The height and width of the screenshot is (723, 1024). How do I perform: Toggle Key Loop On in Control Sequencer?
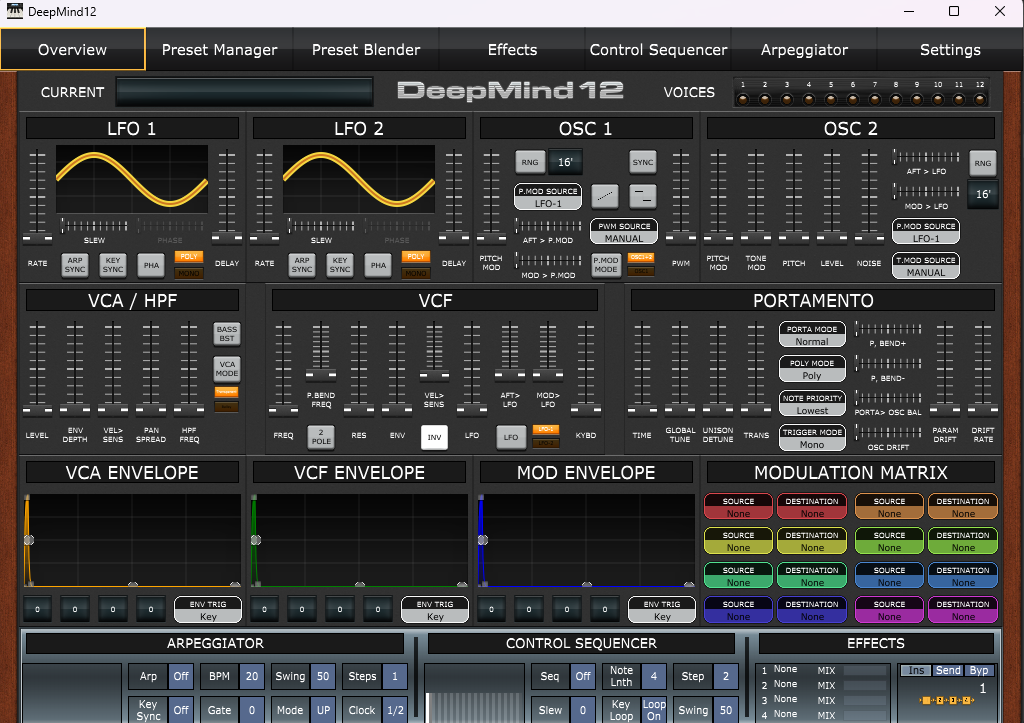tap(654, 710)
